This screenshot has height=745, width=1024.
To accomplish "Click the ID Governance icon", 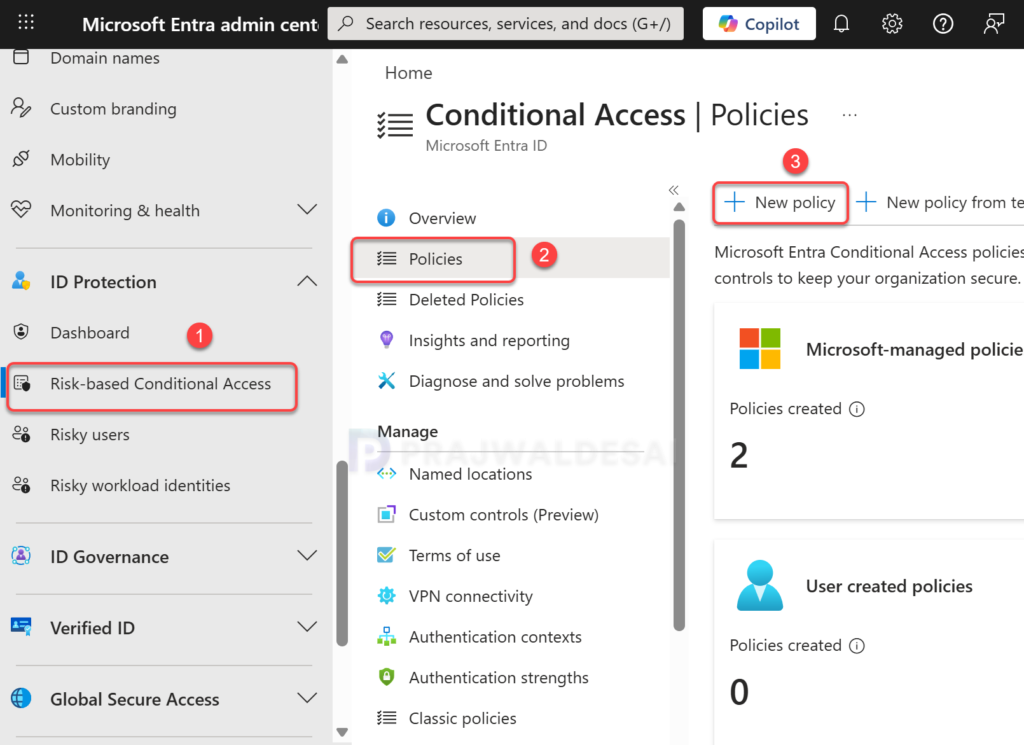I will (x=21, y=556).
